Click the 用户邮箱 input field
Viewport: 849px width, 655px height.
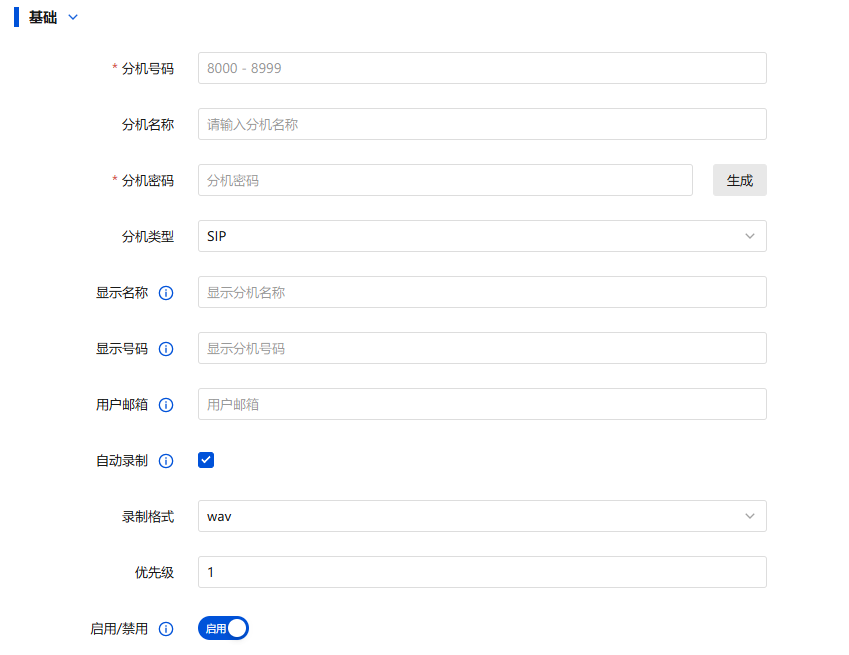482,404
